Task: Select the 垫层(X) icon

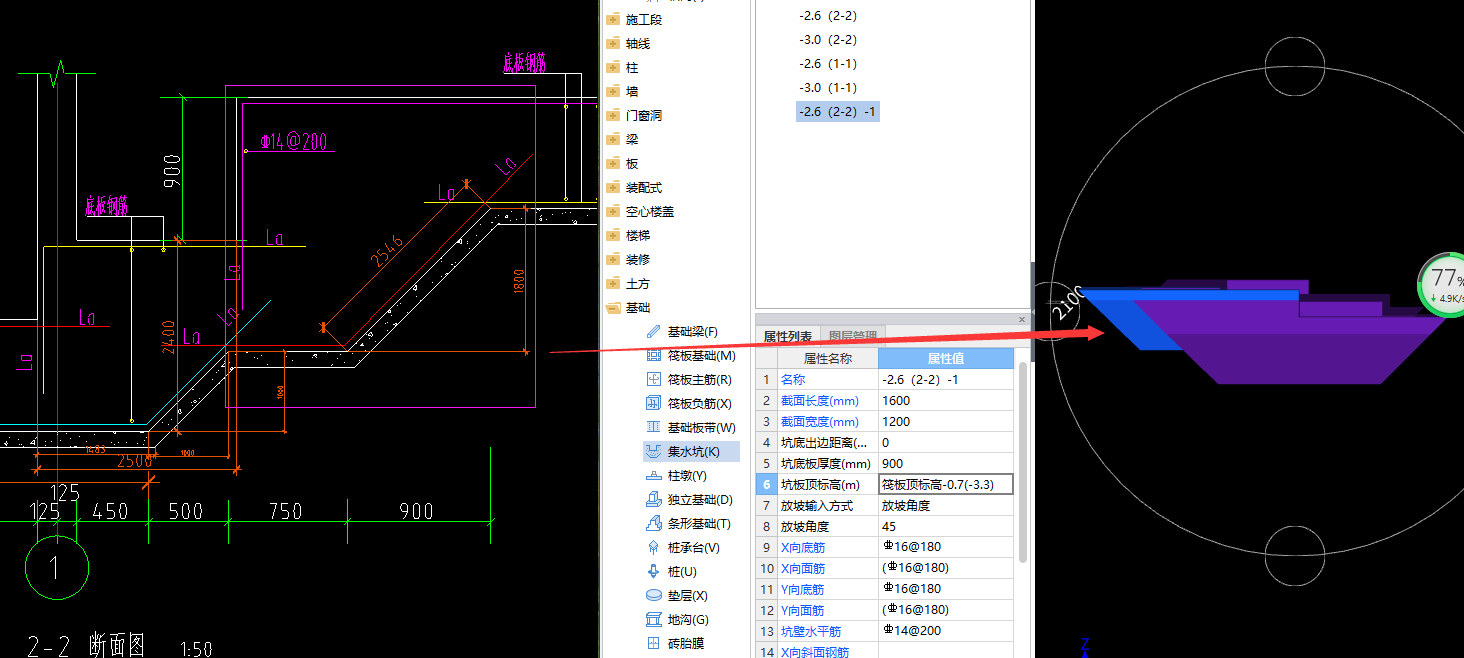Action: click(654, 595)
